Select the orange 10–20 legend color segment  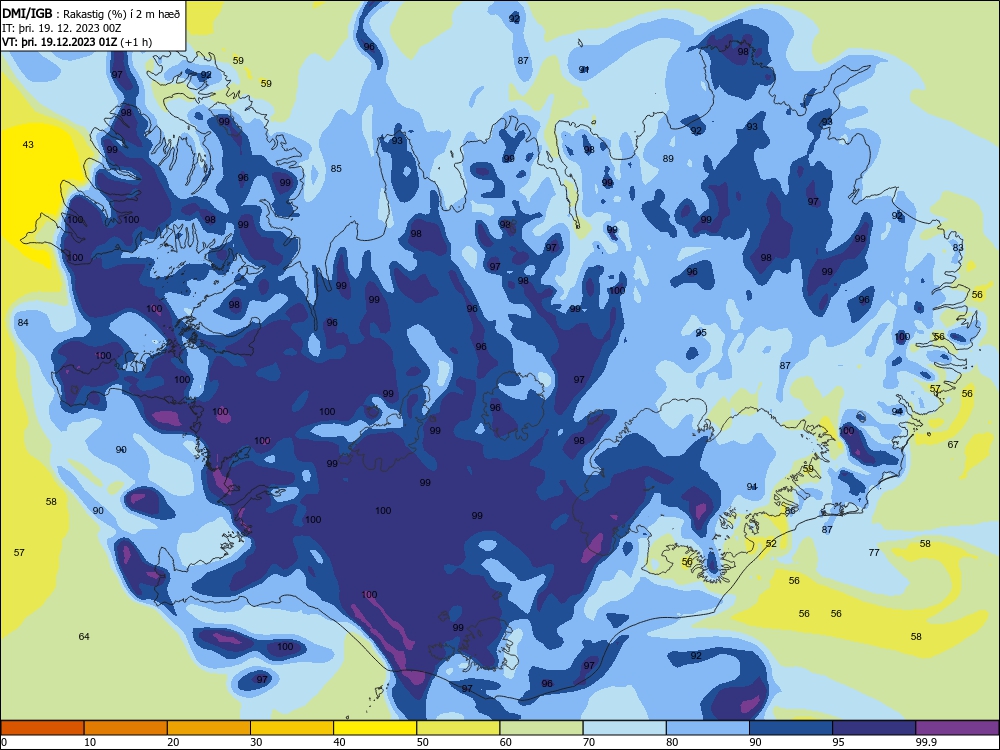click(x=126, y=728)
